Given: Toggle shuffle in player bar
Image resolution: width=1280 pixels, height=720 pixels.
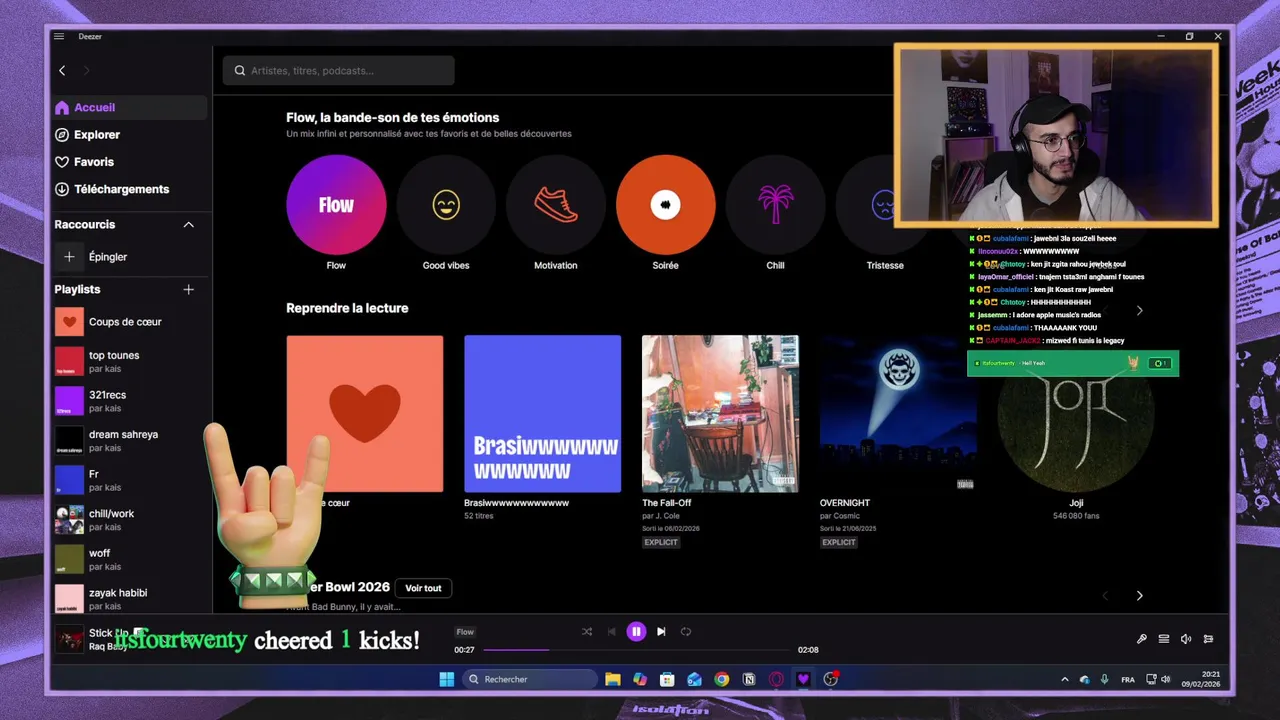Looking at the screenshot, I should pos(587,632).
